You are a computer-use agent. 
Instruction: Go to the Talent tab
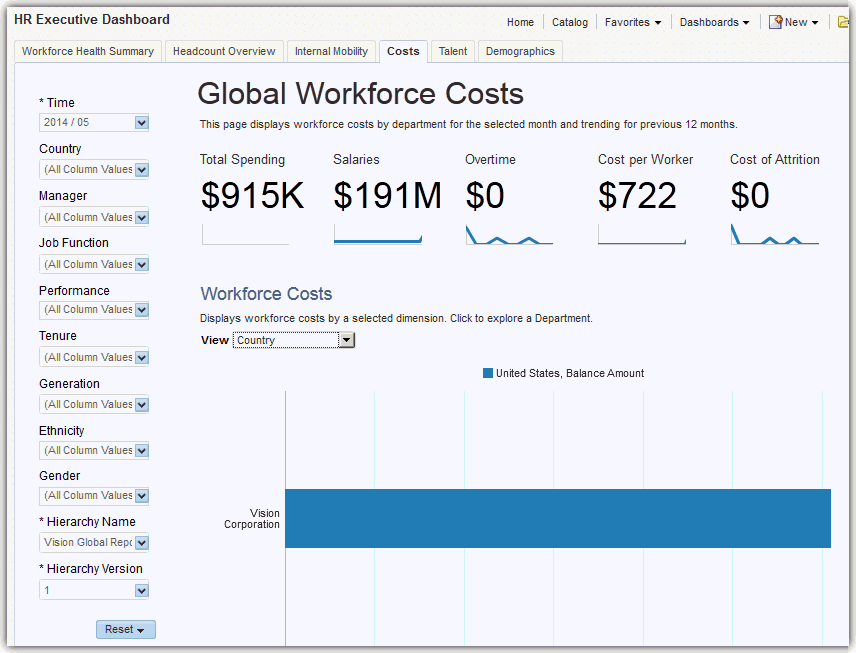click(x=453, y=51)
